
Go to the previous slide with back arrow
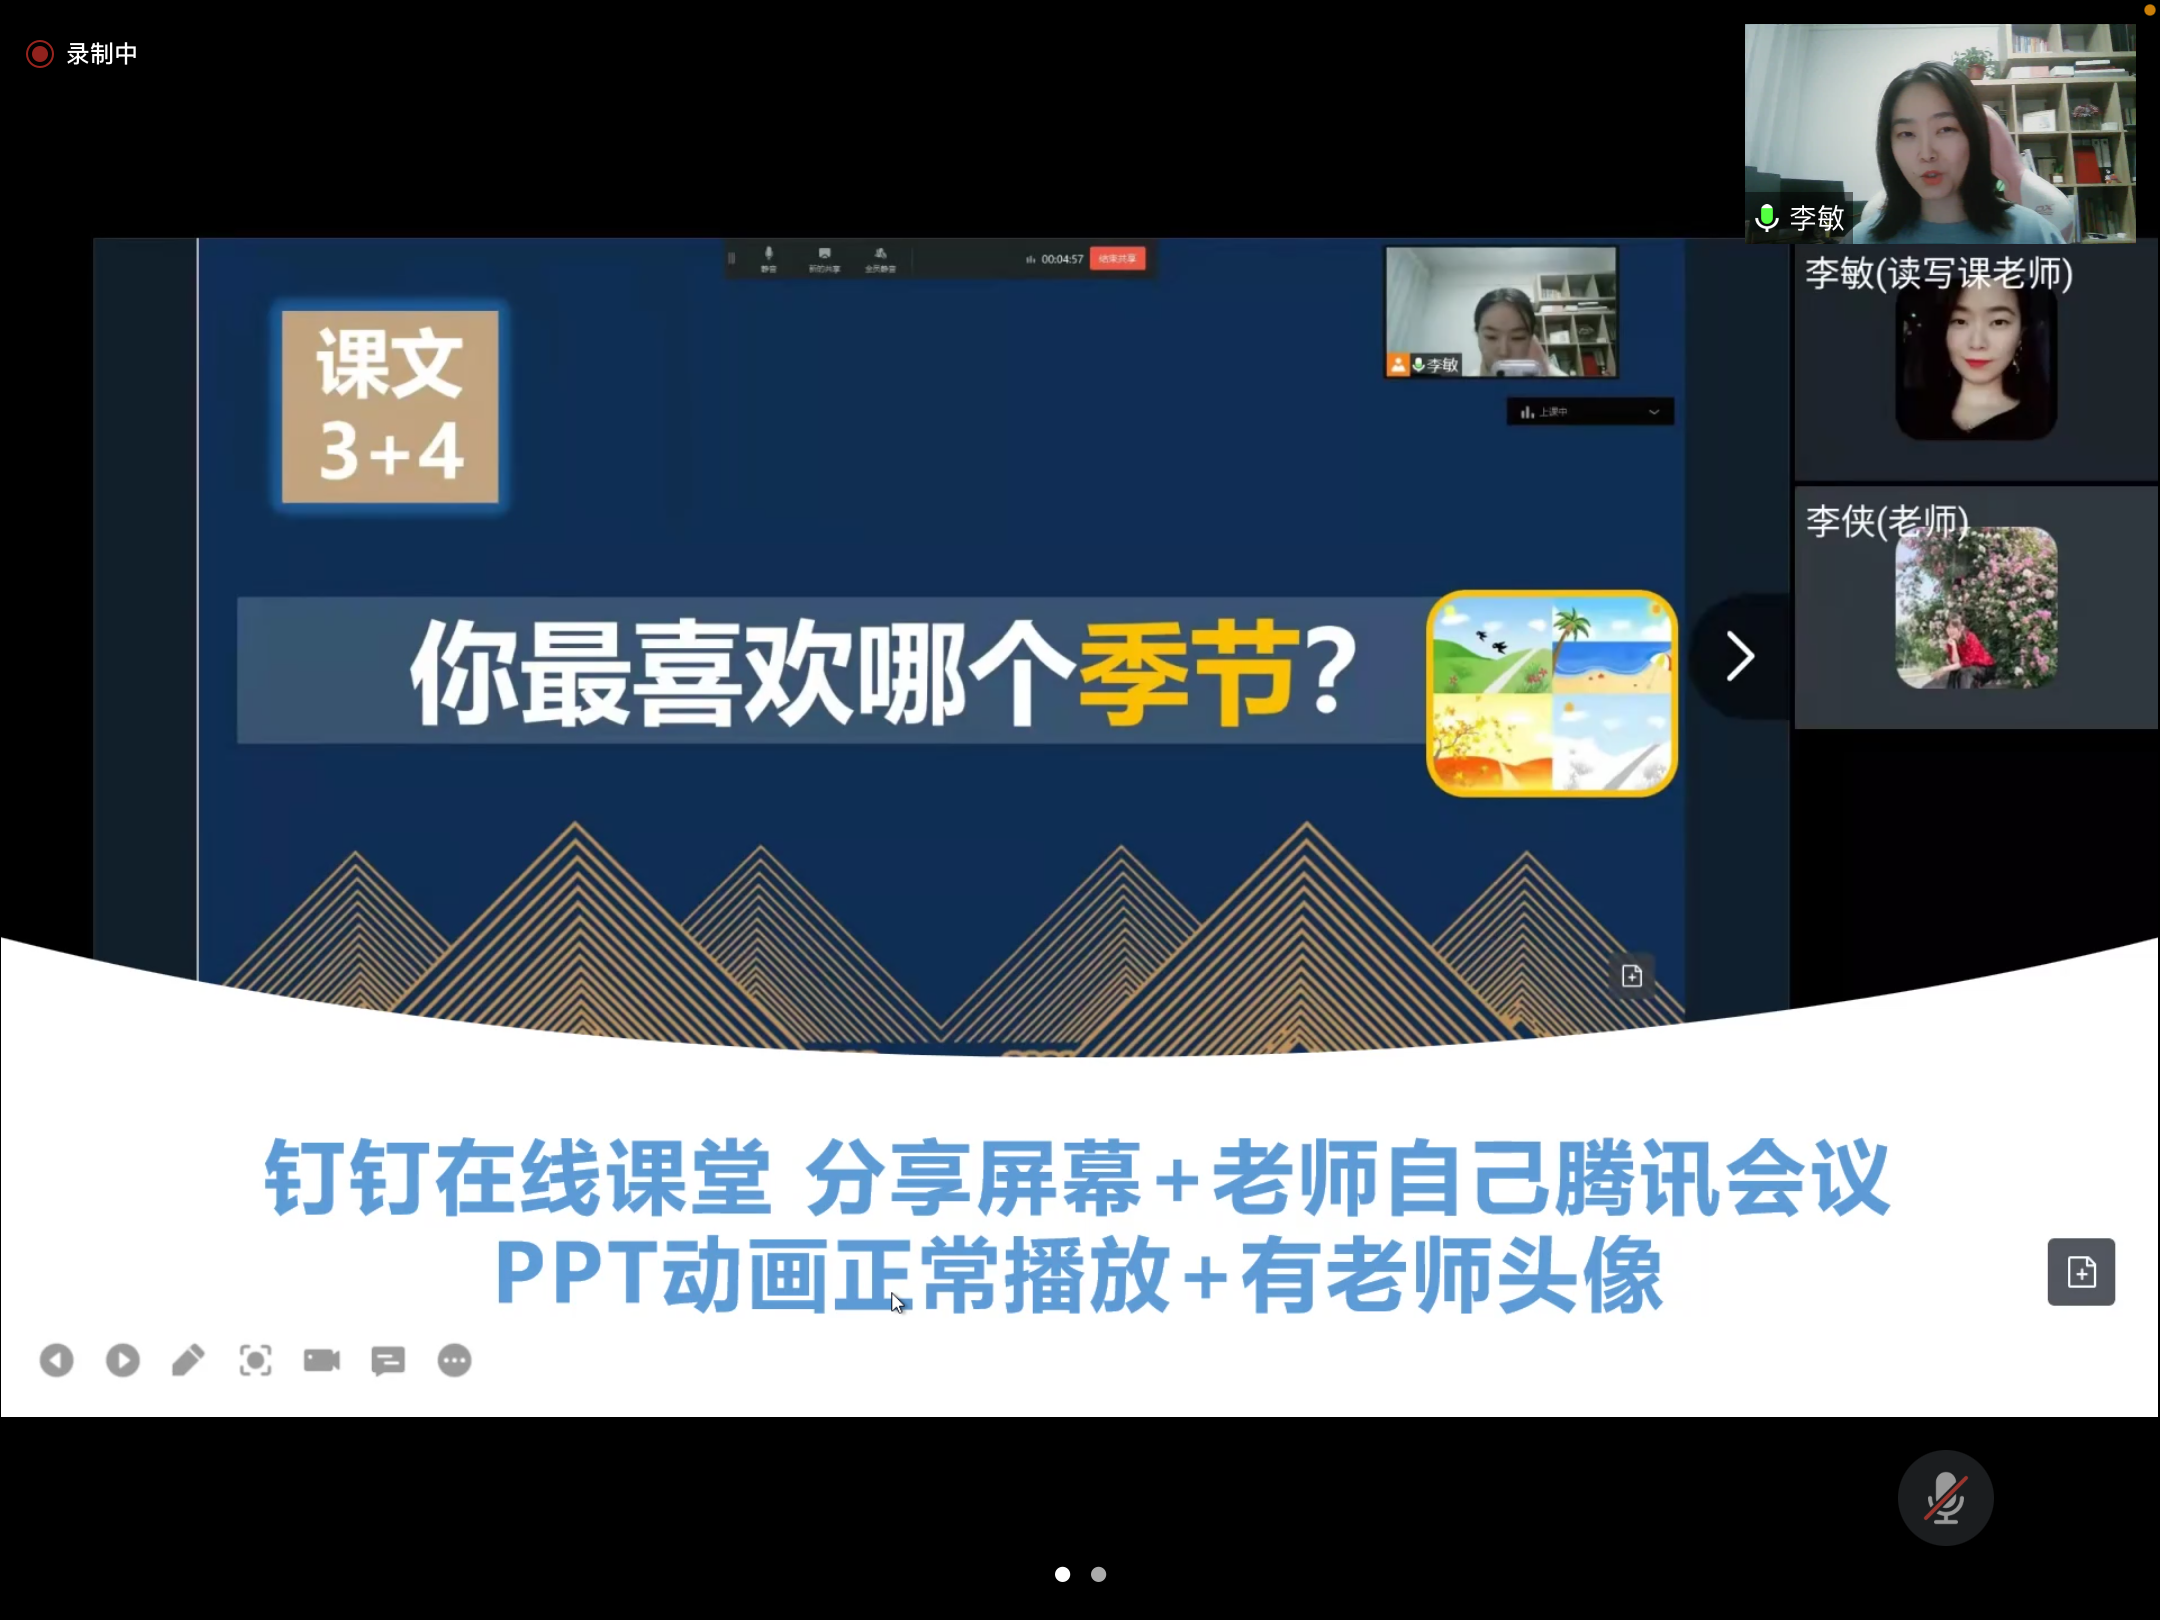(56, 1361)
